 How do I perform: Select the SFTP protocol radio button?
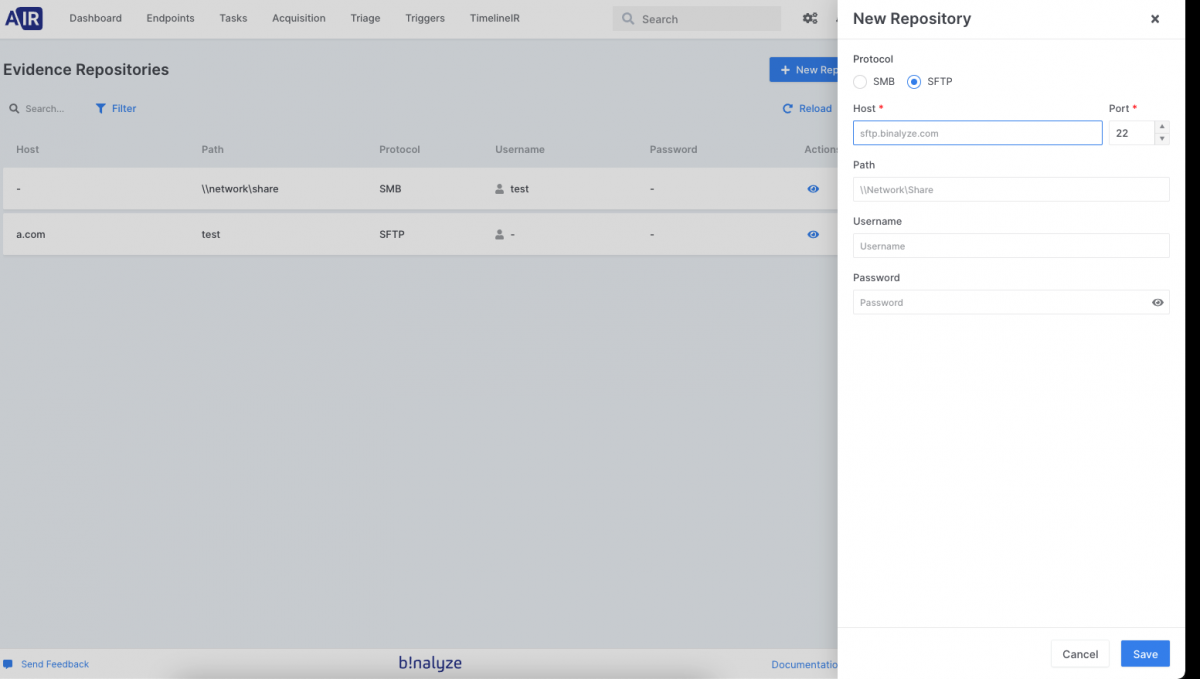[x=914, y=81]
